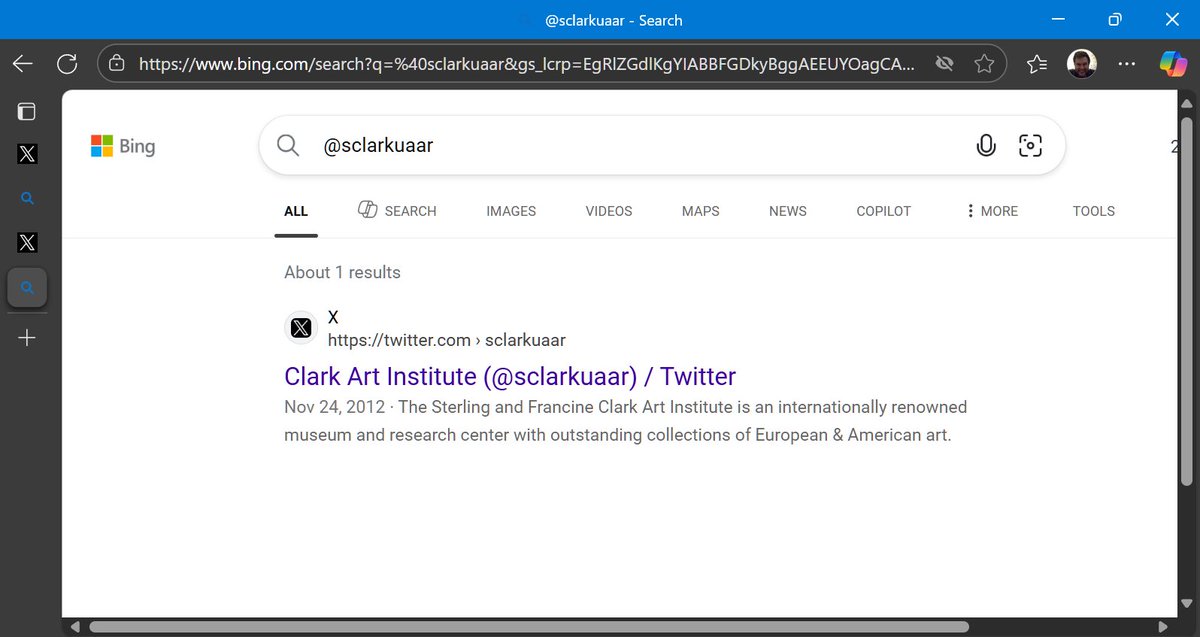This screenshot has width=1200, height=637.
Task: Select the active search vertical tab
Action: point(27,288)
